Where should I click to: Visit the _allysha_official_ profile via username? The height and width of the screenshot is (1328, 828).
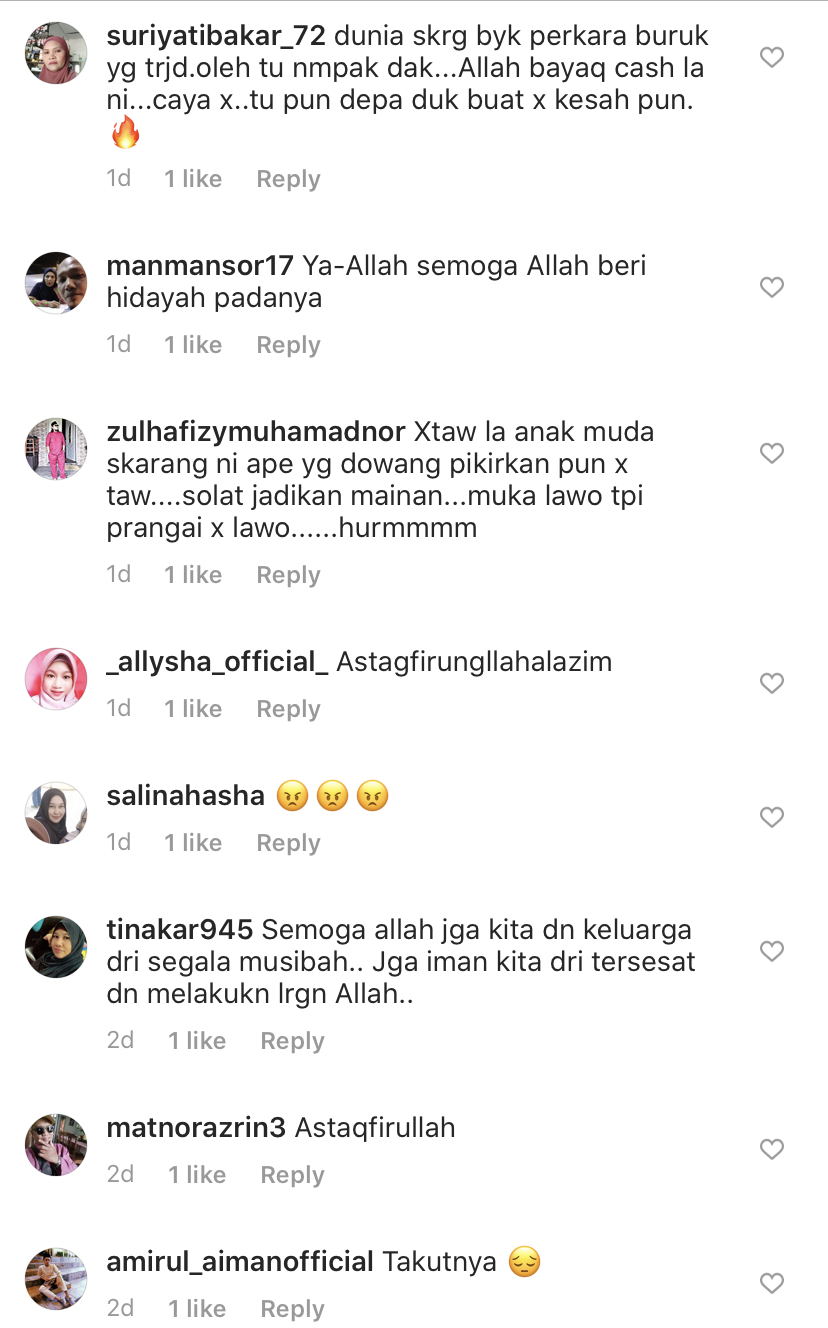(x=217, y=662)
